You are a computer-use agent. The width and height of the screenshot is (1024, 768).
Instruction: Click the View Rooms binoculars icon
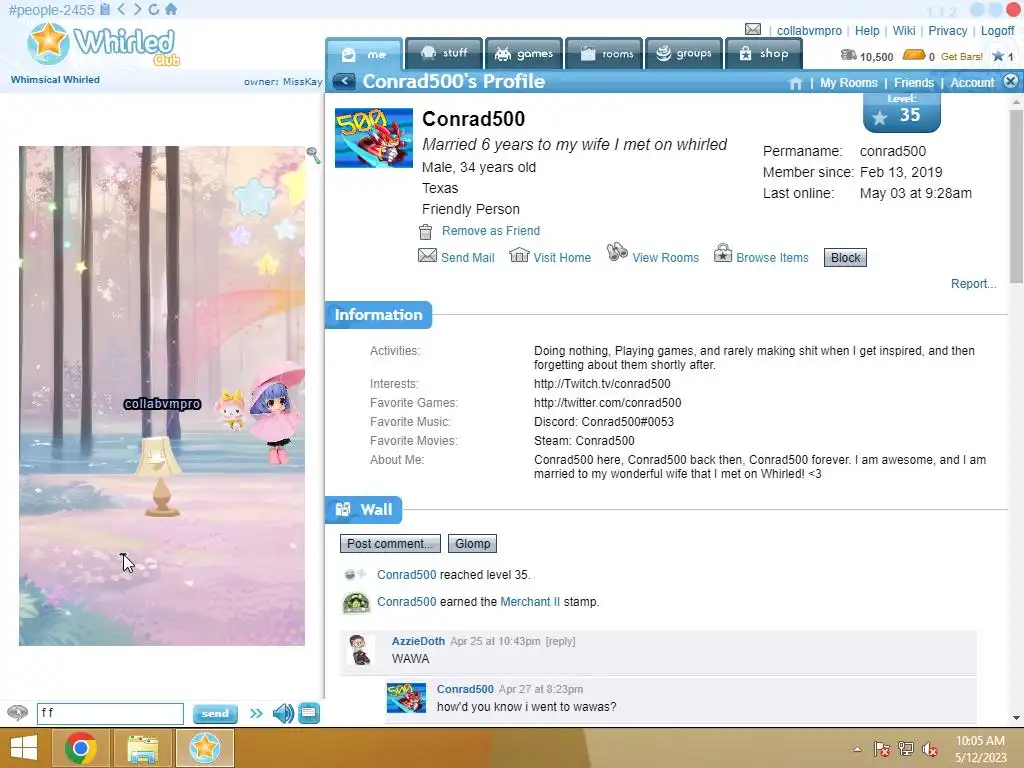(x=617, y=252)
